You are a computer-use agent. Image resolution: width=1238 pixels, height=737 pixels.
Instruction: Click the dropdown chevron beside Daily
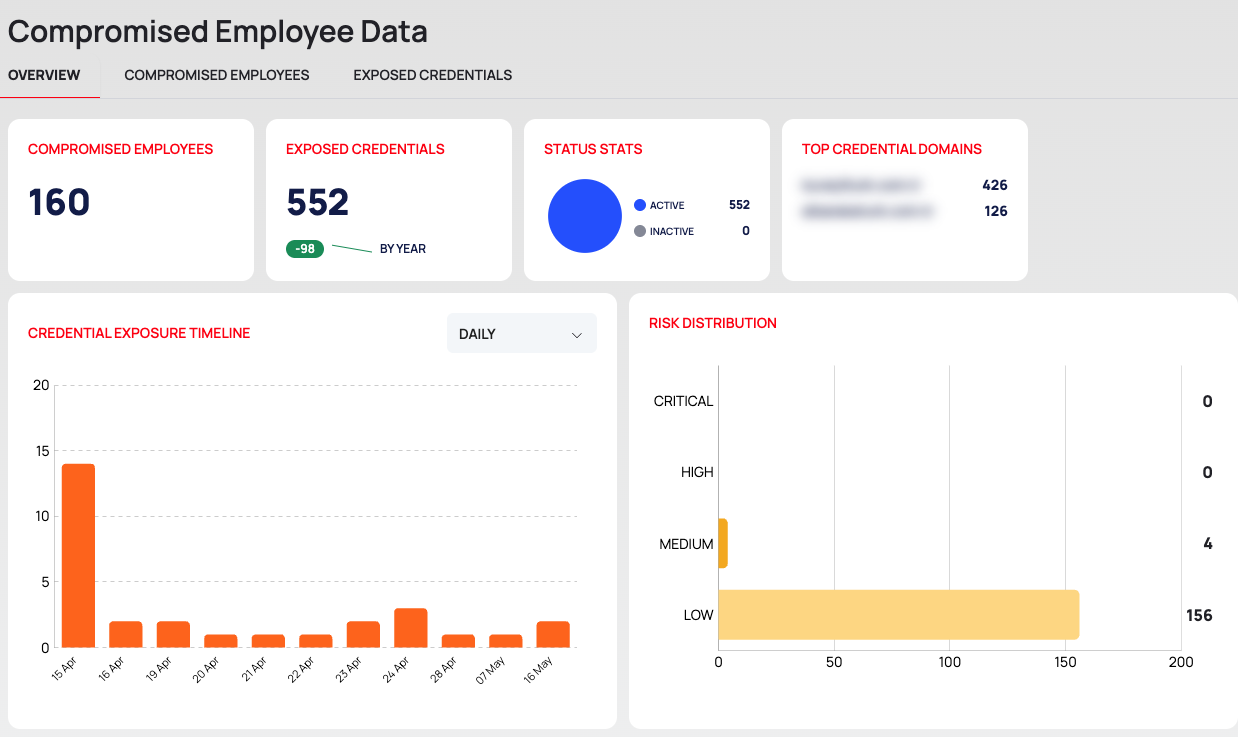[x=576, y=335]
